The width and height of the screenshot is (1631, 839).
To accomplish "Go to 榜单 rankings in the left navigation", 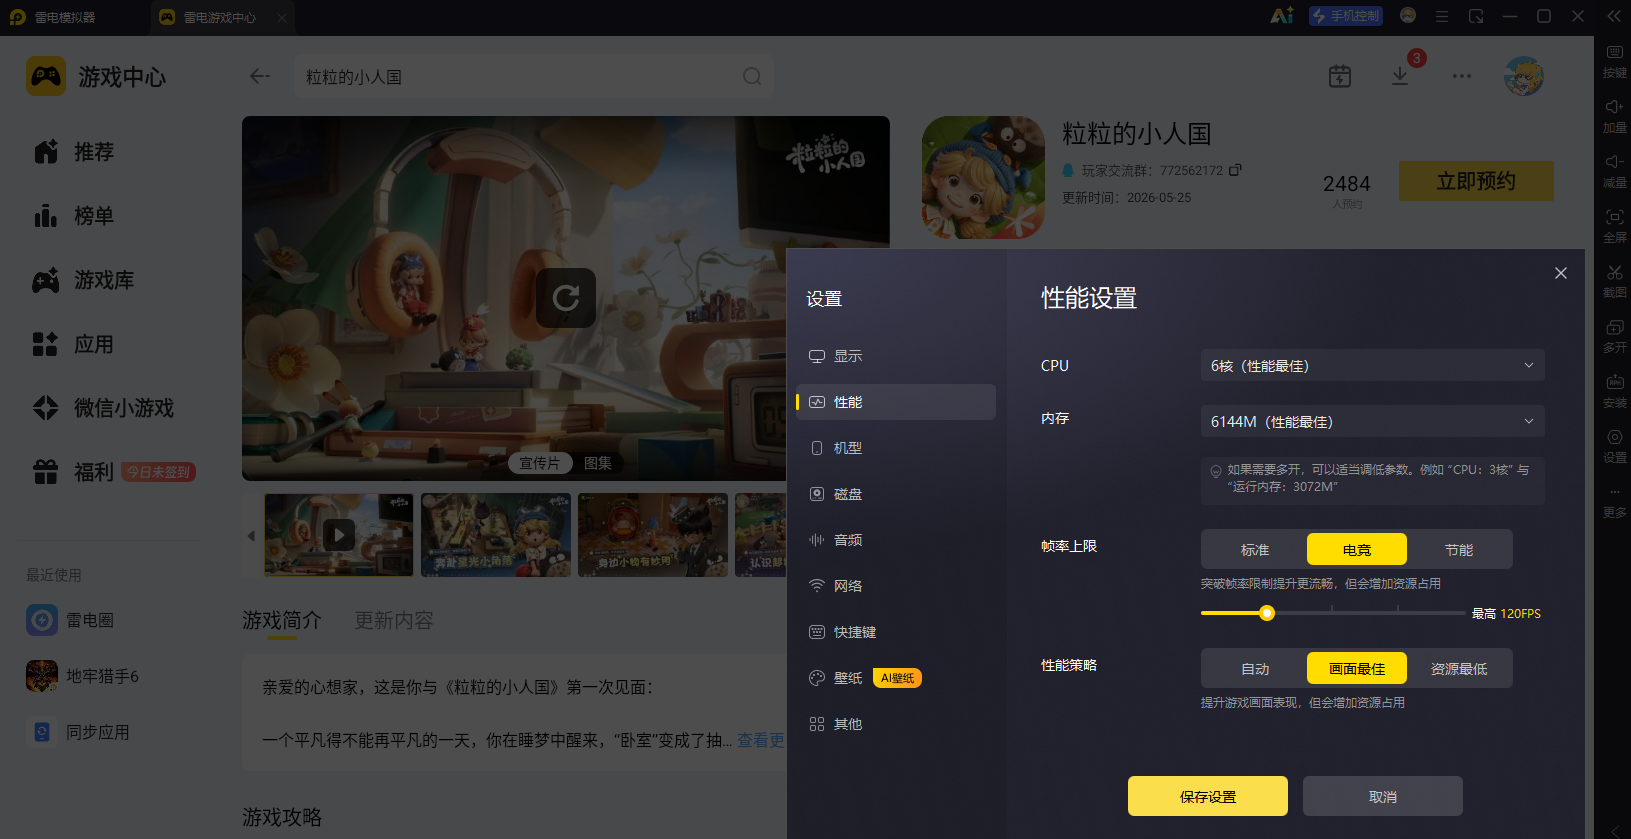I will (74, 216).
